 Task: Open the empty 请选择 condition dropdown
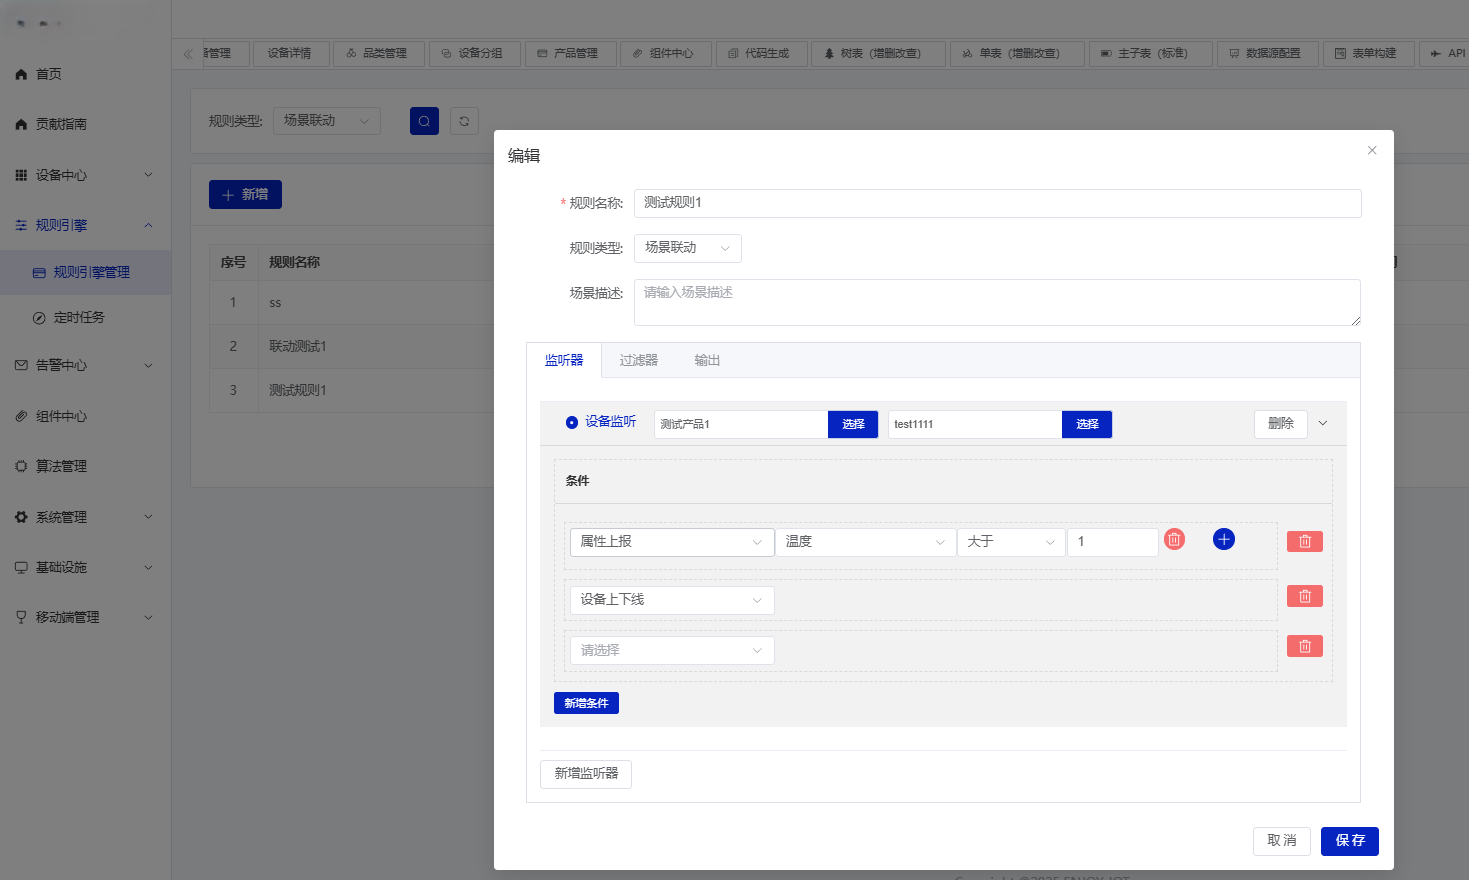(x=672, y=651)
